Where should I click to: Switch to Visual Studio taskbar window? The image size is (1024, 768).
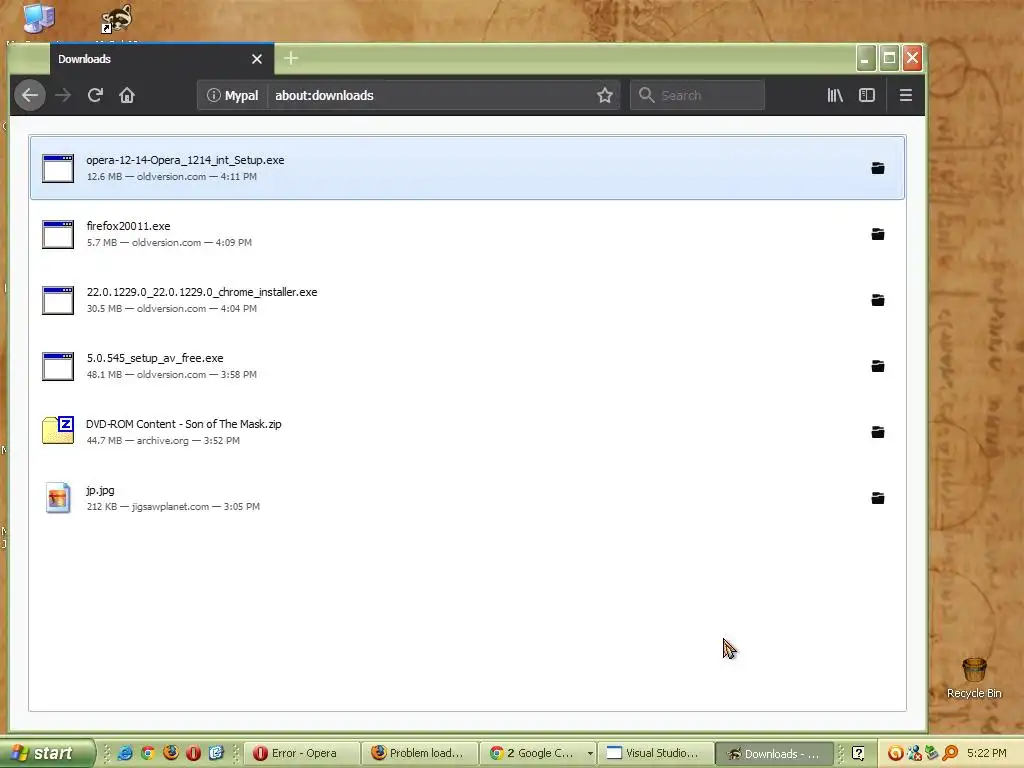click(657, 753)
